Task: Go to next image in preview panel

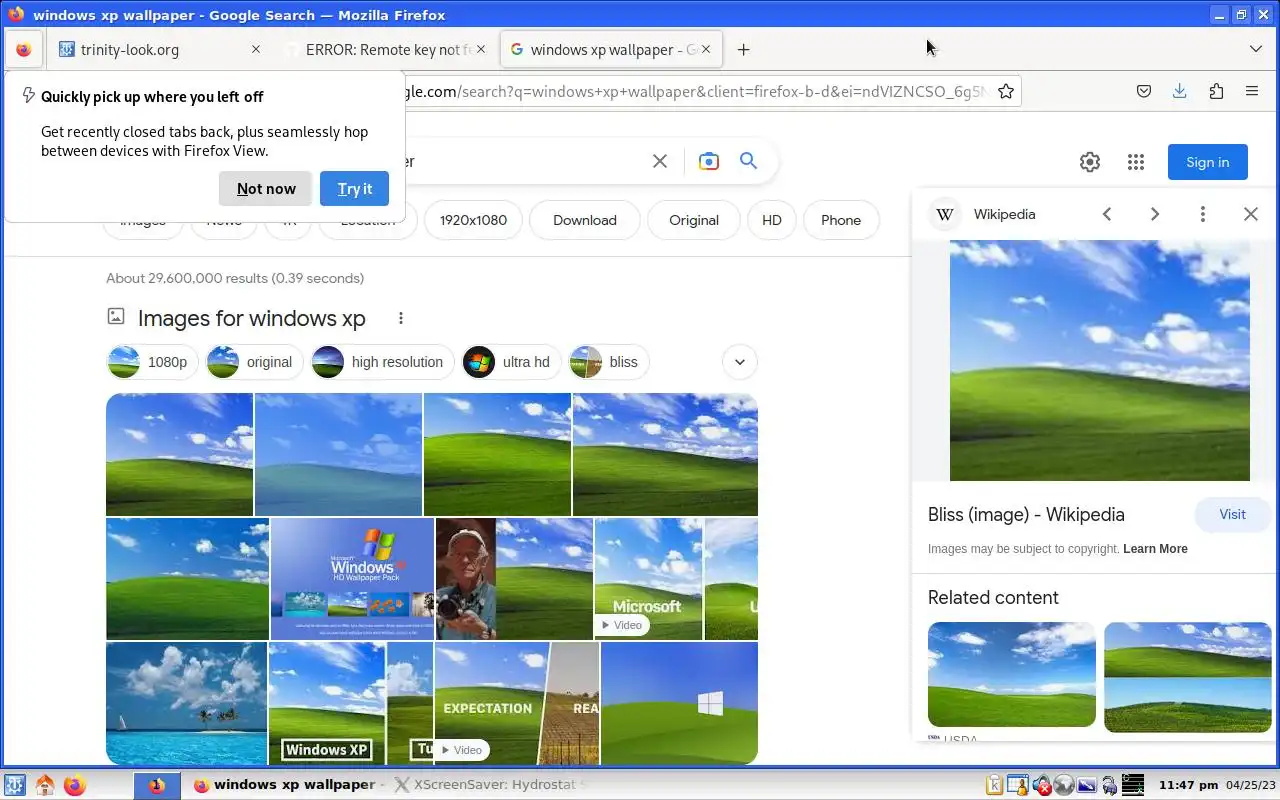Action: point(1155,214)
